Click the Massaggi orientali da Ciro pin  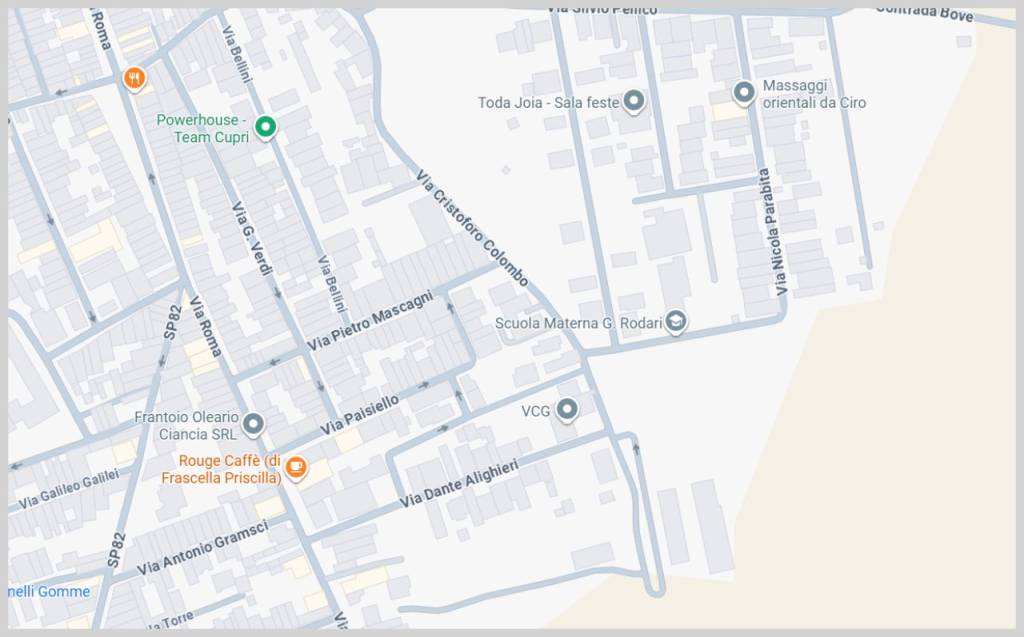pos(743,93)
